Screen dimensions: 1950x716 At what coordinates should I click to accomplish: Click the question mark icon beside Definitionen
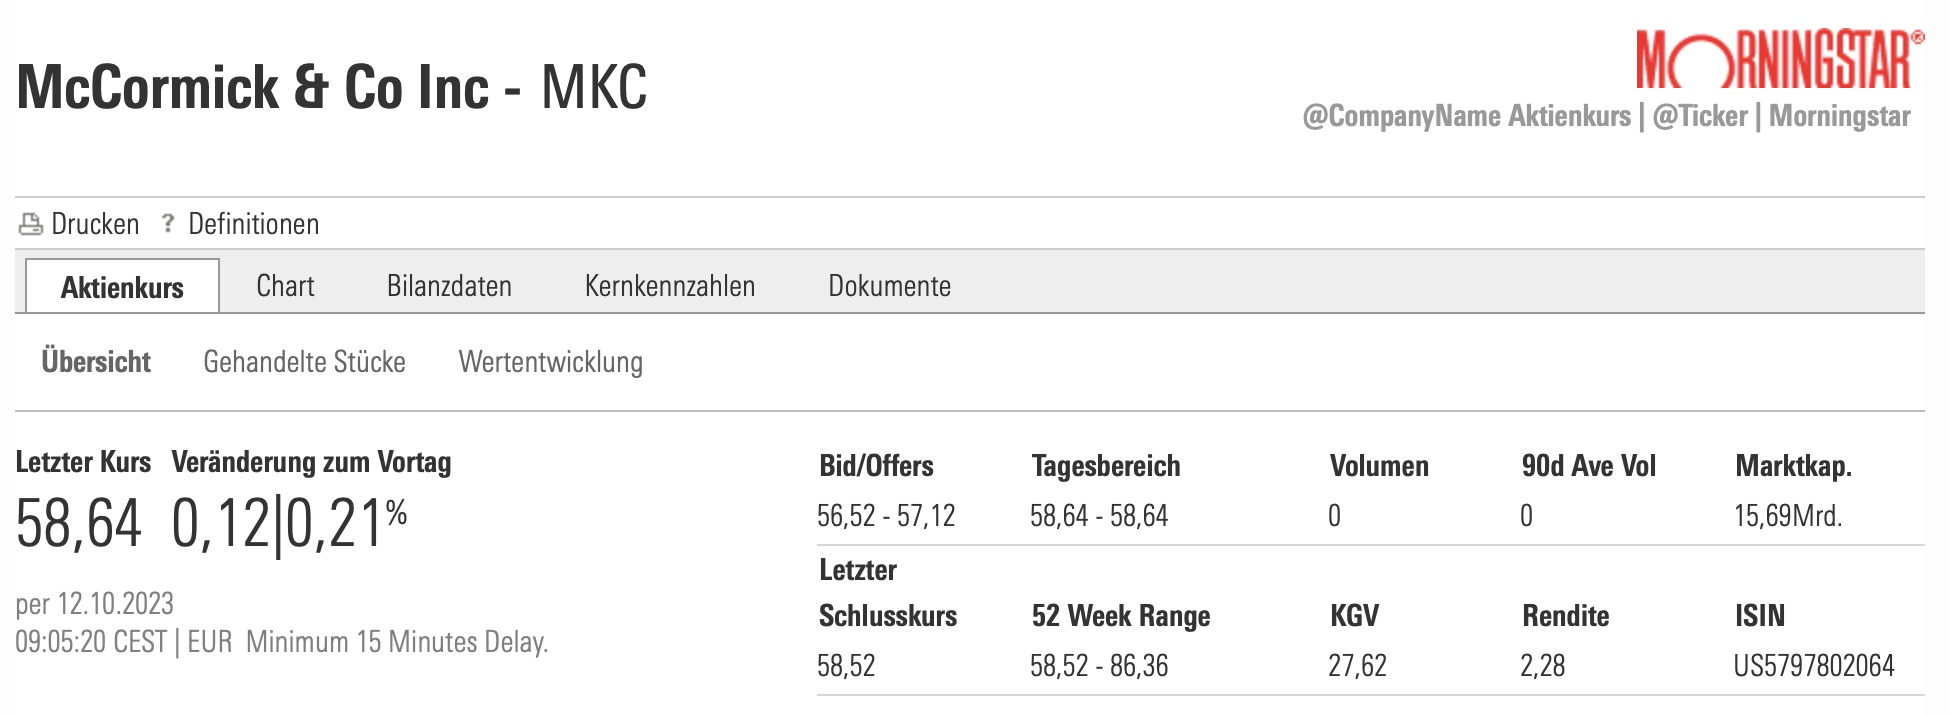pyautogui.click(x=168, y=224)
